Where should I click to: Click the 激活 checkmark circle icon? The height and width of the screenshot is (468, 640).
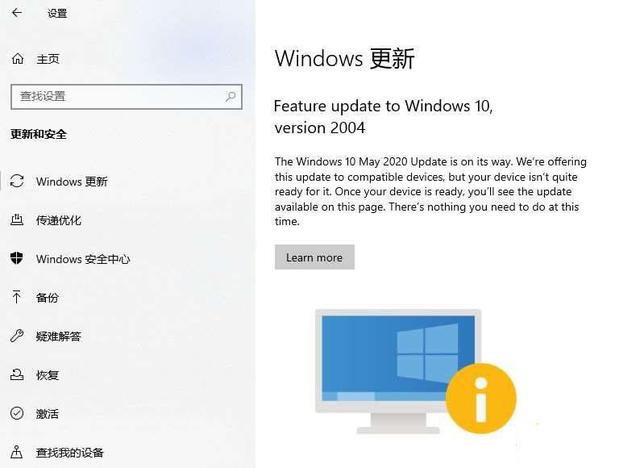(17, 413)
